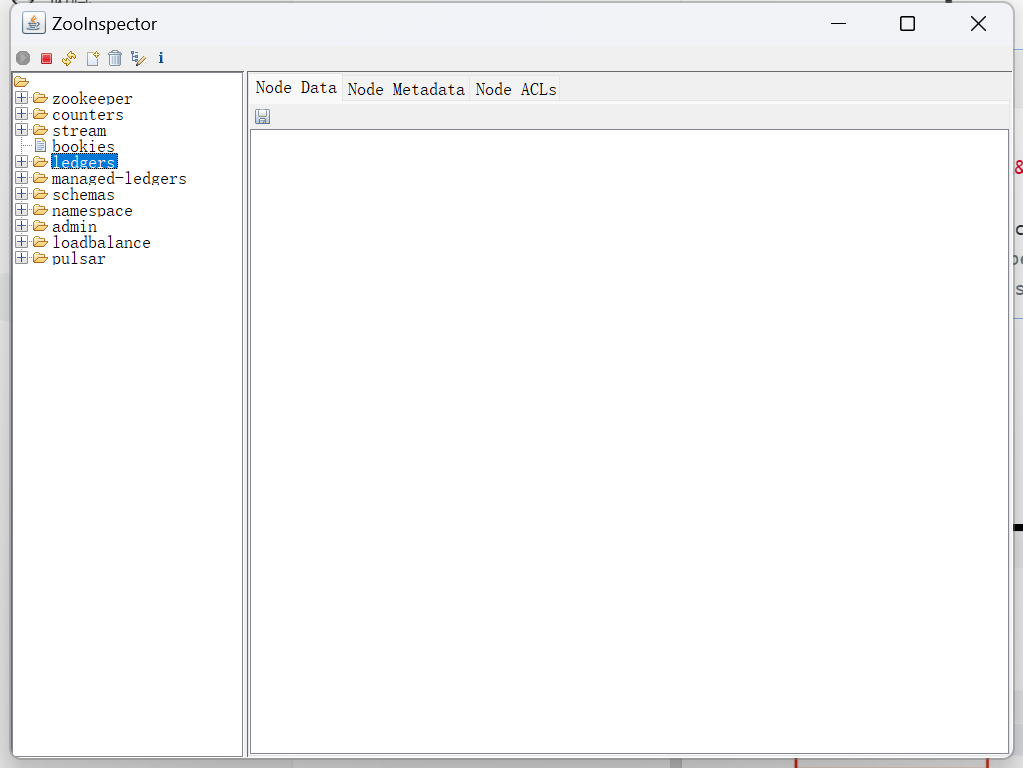
Task: Click the Save node data disk icon
Action: (263, 116)
